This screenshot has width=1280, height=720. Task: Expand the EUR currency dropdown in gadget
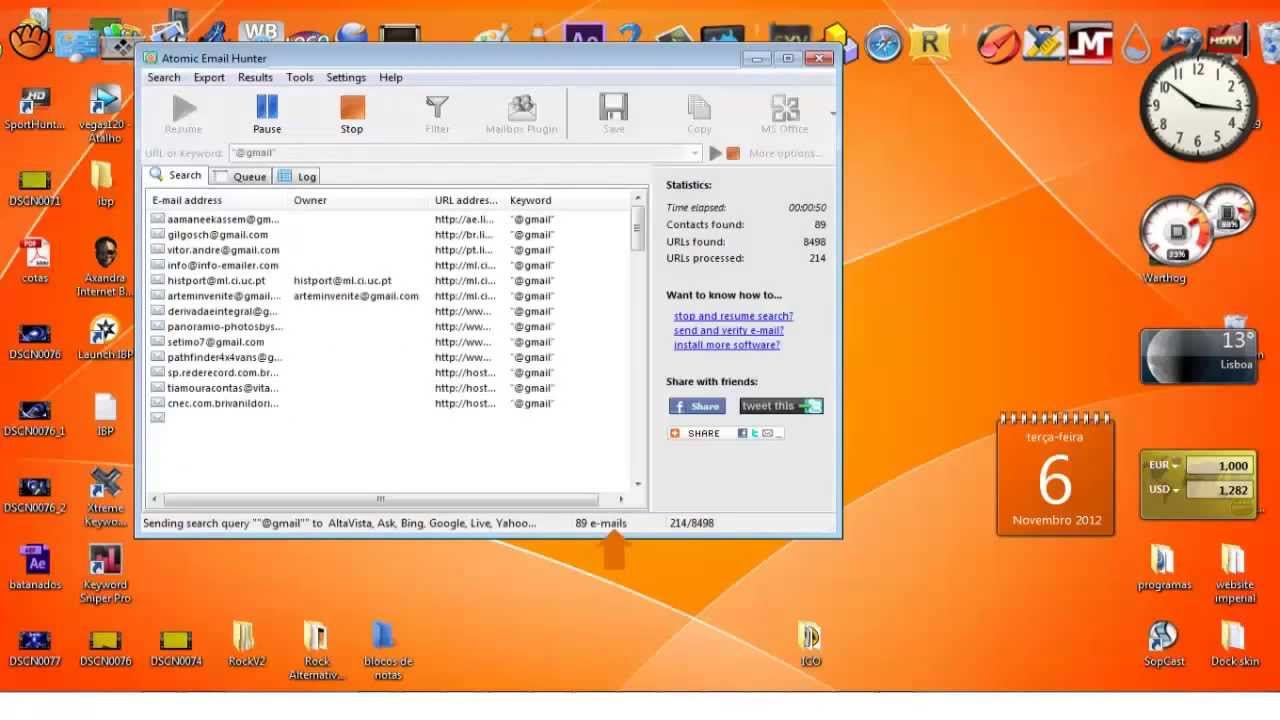(1176, 465)
